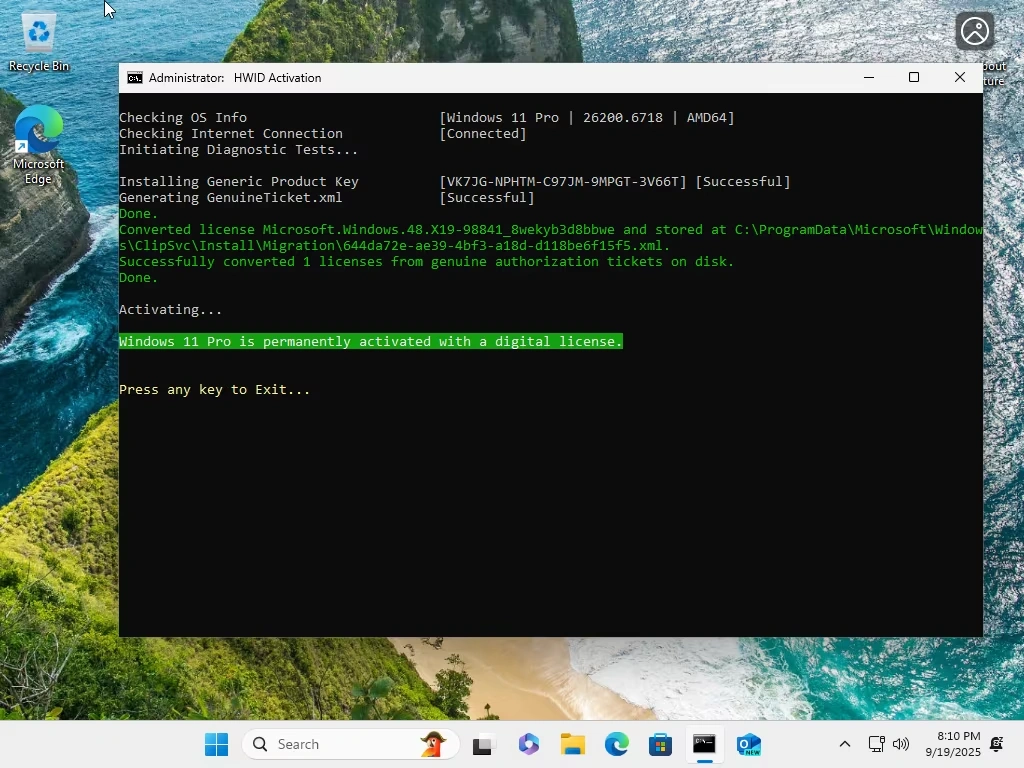
Task: Open File Explorer from the taskbar
Action: (573, 744)
